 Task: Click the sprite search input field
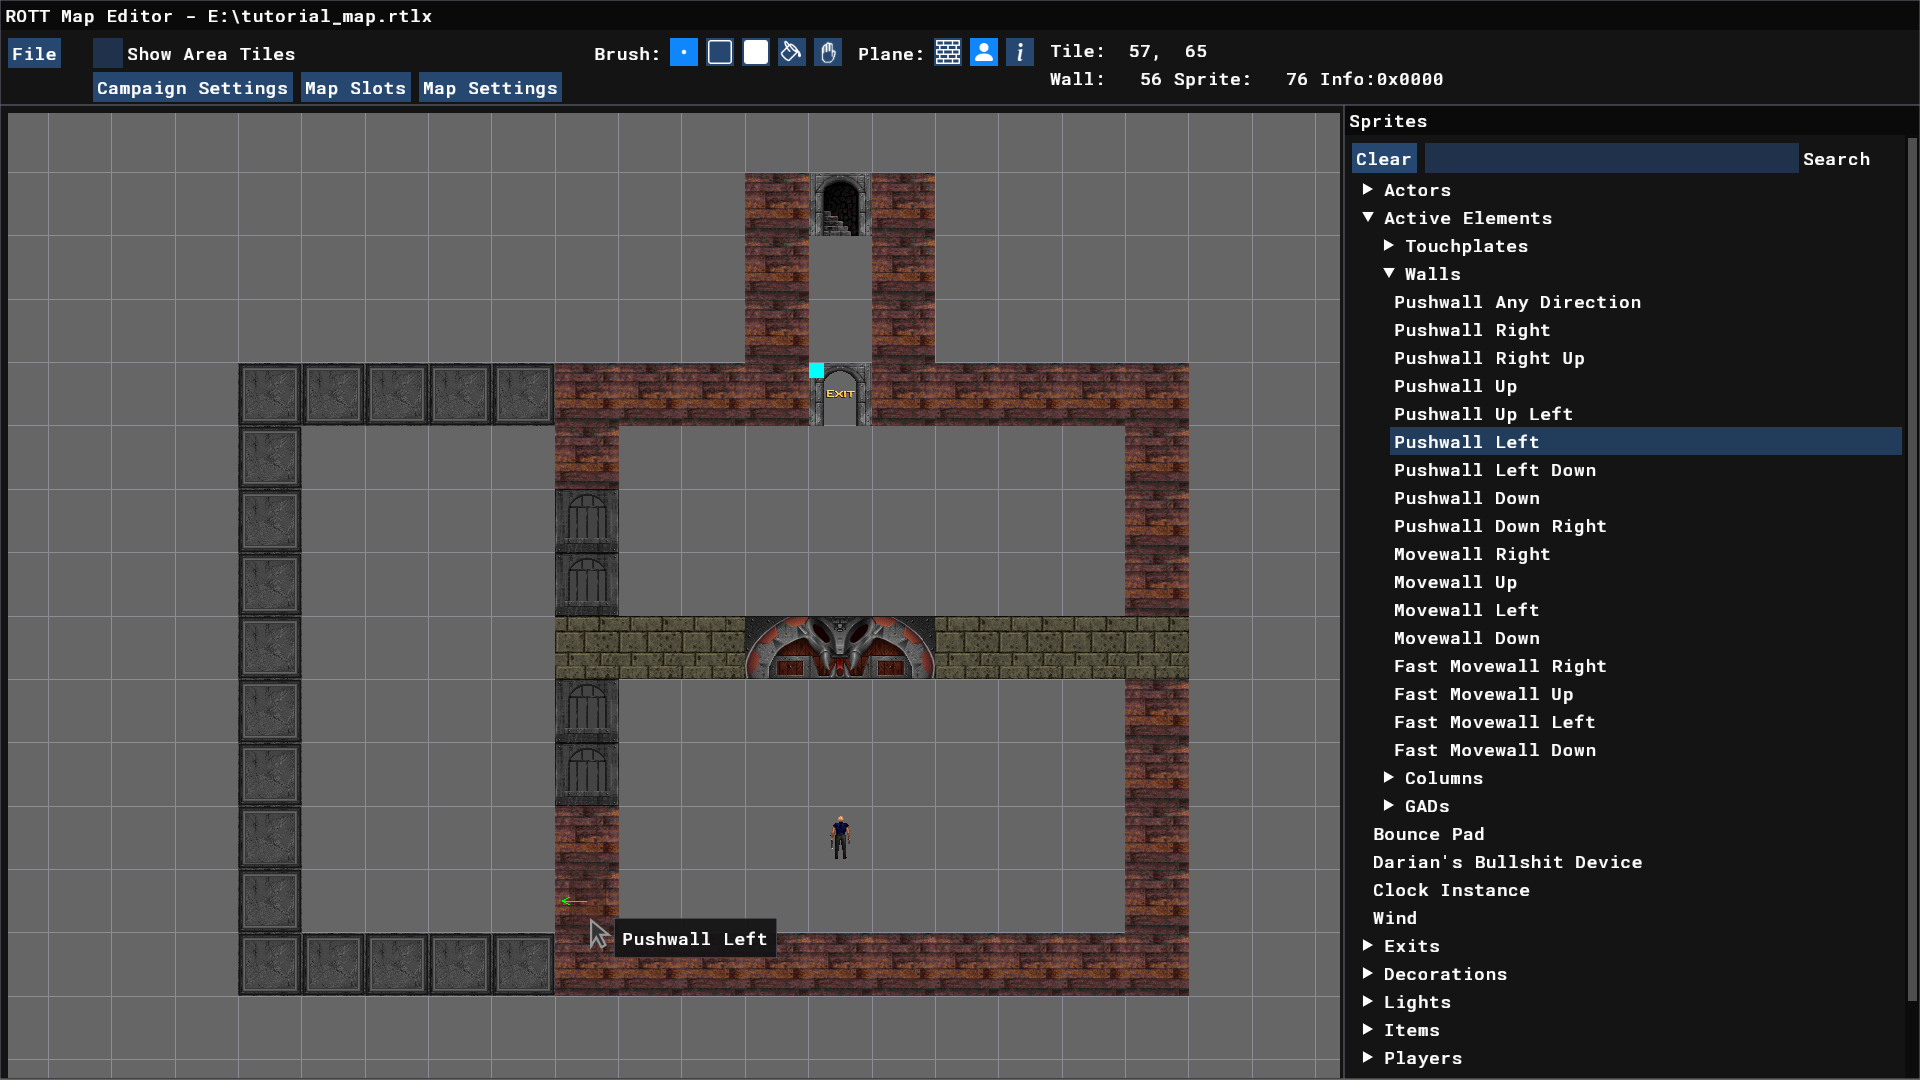pos(1610,159)
